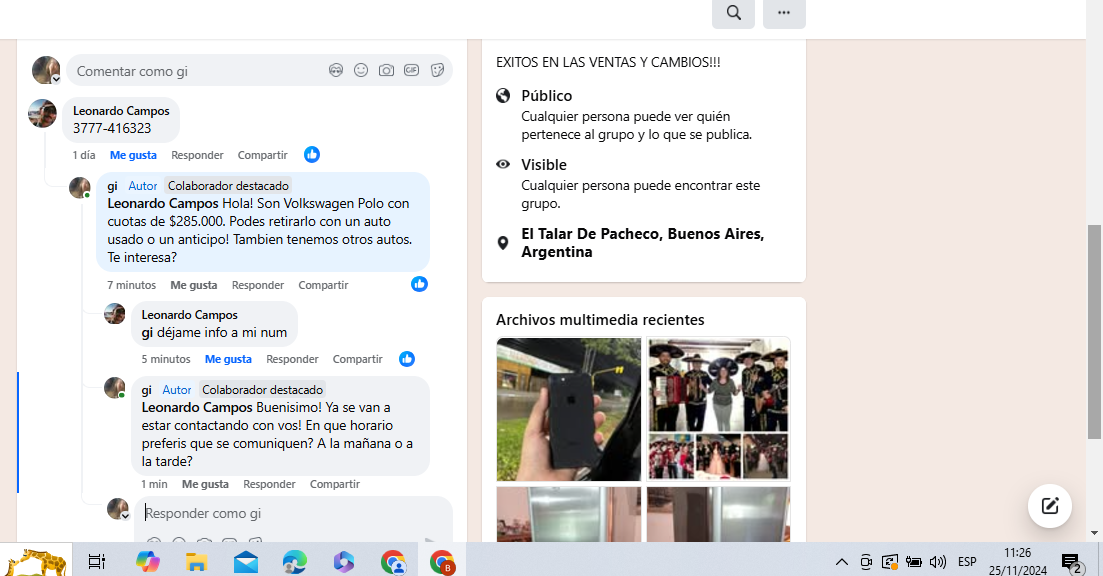The image size is (1103, 576).
Task: Click Responder under 'déjame info a mi num'
Action: (292, 359)
